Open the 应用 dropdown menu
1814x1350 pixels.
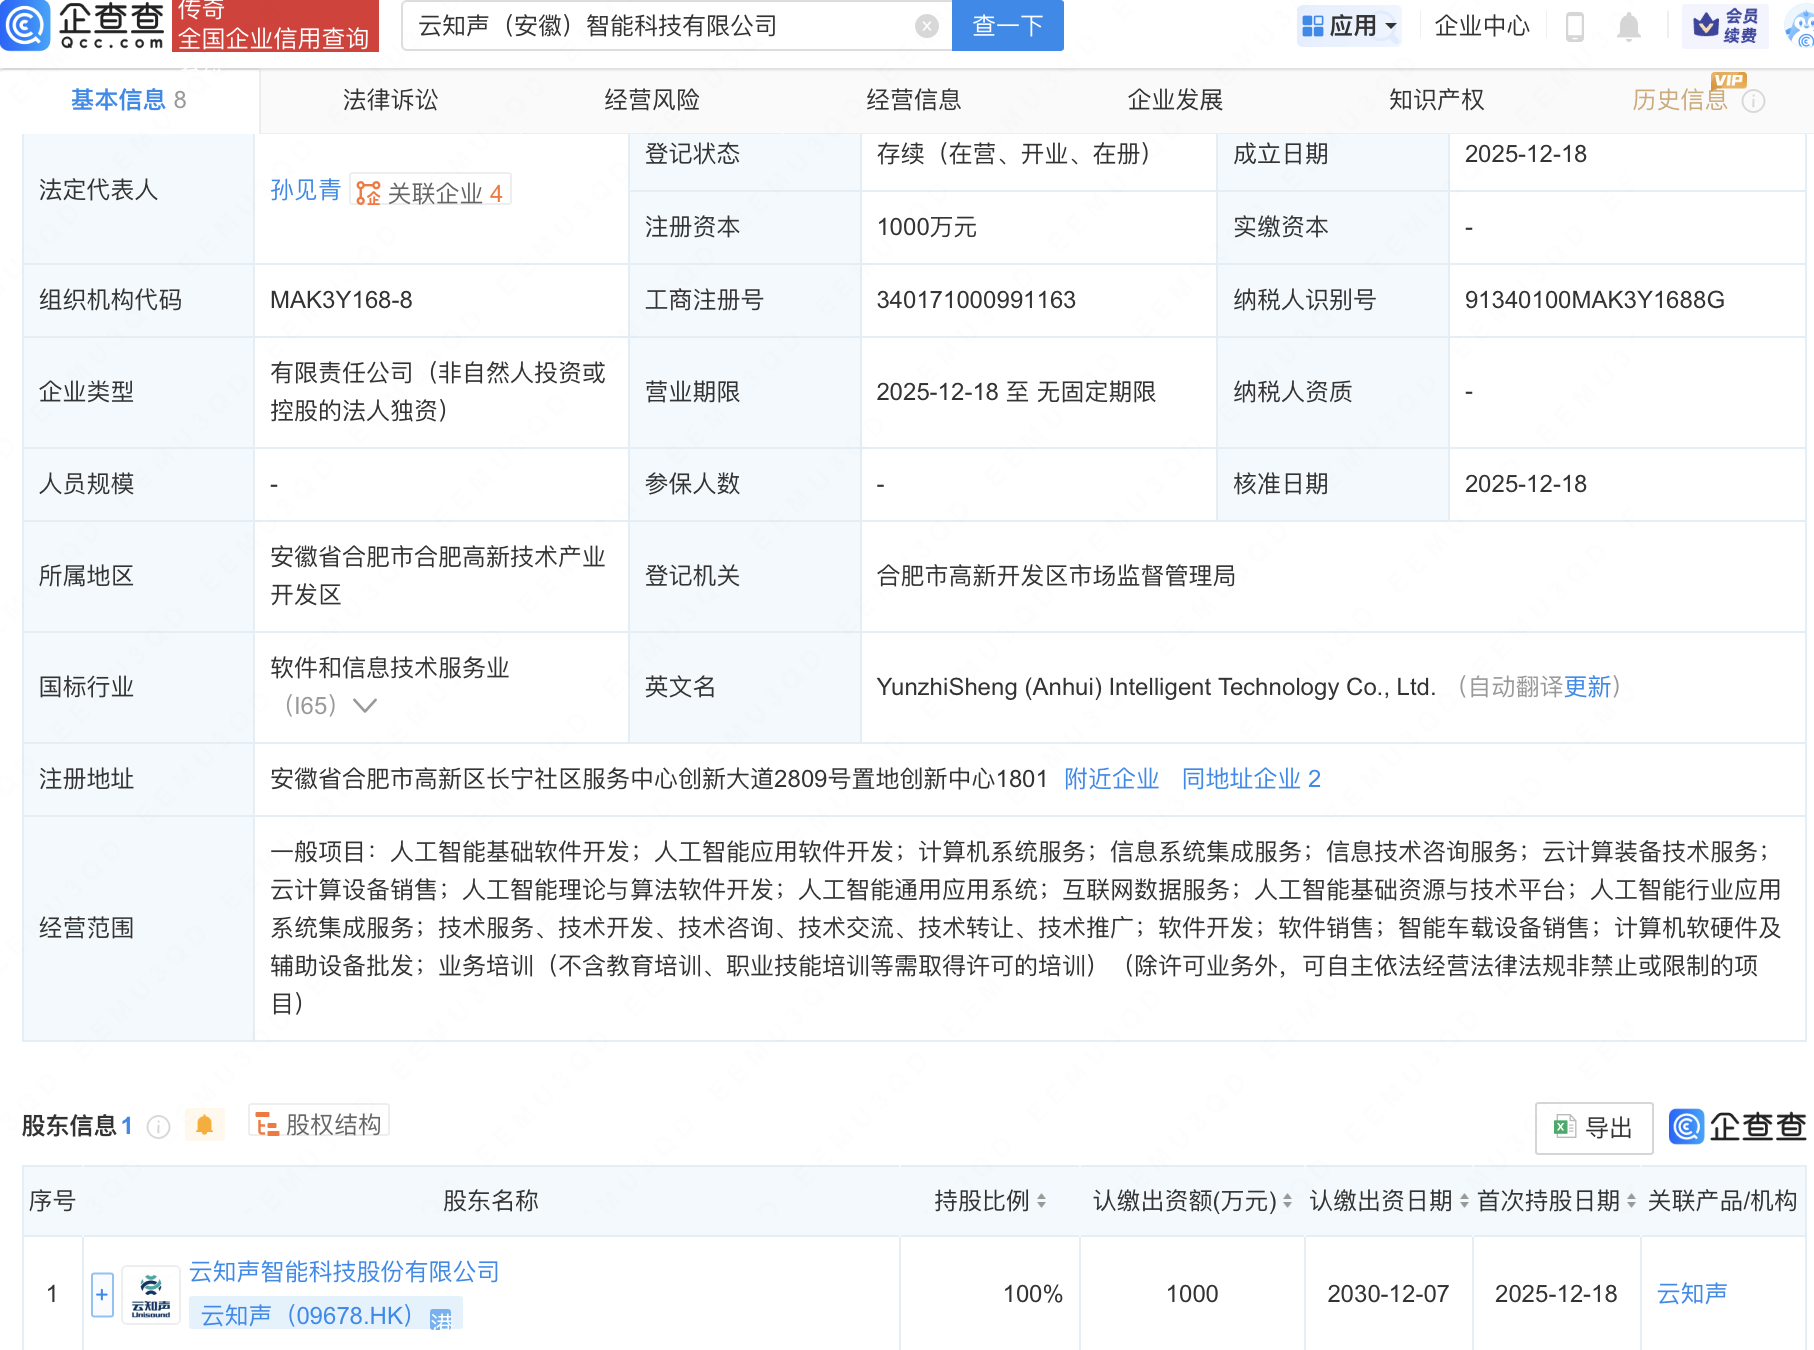click(1349, 26)
